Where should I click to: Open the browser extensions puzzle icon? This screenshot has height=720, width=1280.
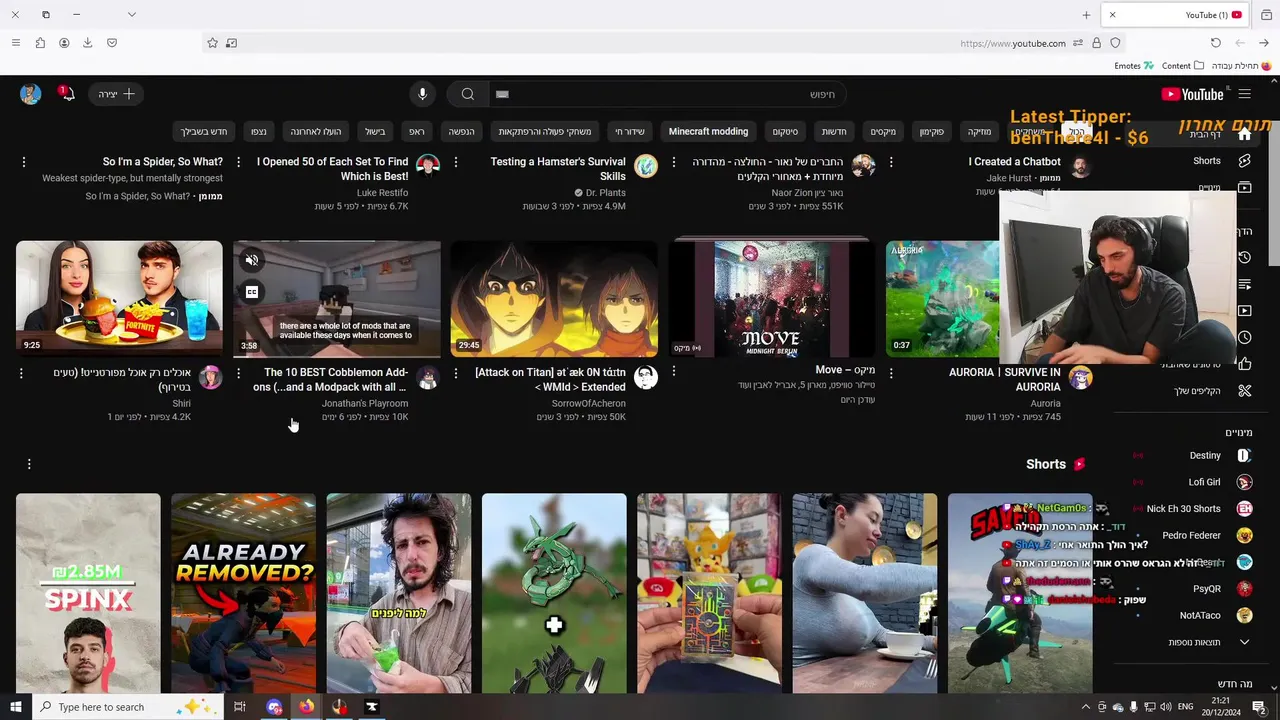tap(40, 43)
